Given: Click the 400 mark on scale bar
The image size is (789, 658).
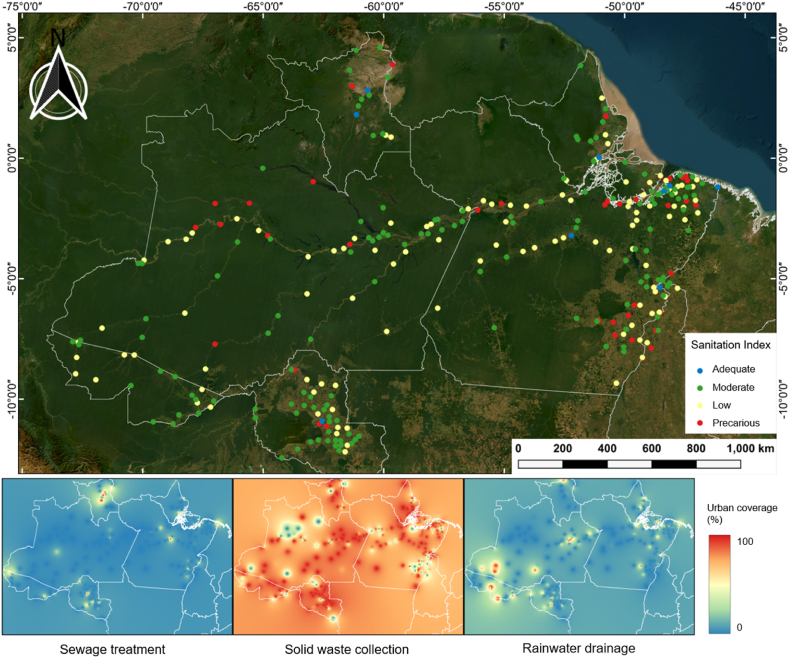Looking at the screenshot, I should click(607, 448).
